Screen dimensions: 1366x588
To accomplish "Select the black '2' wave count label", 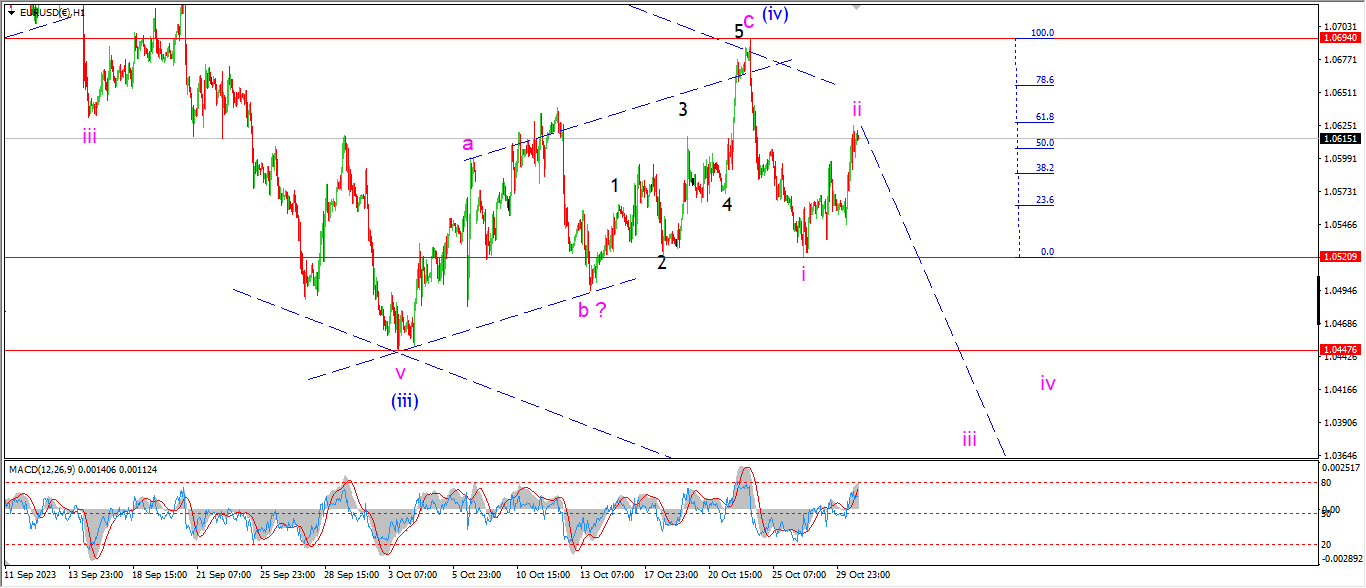I will 662,263.
